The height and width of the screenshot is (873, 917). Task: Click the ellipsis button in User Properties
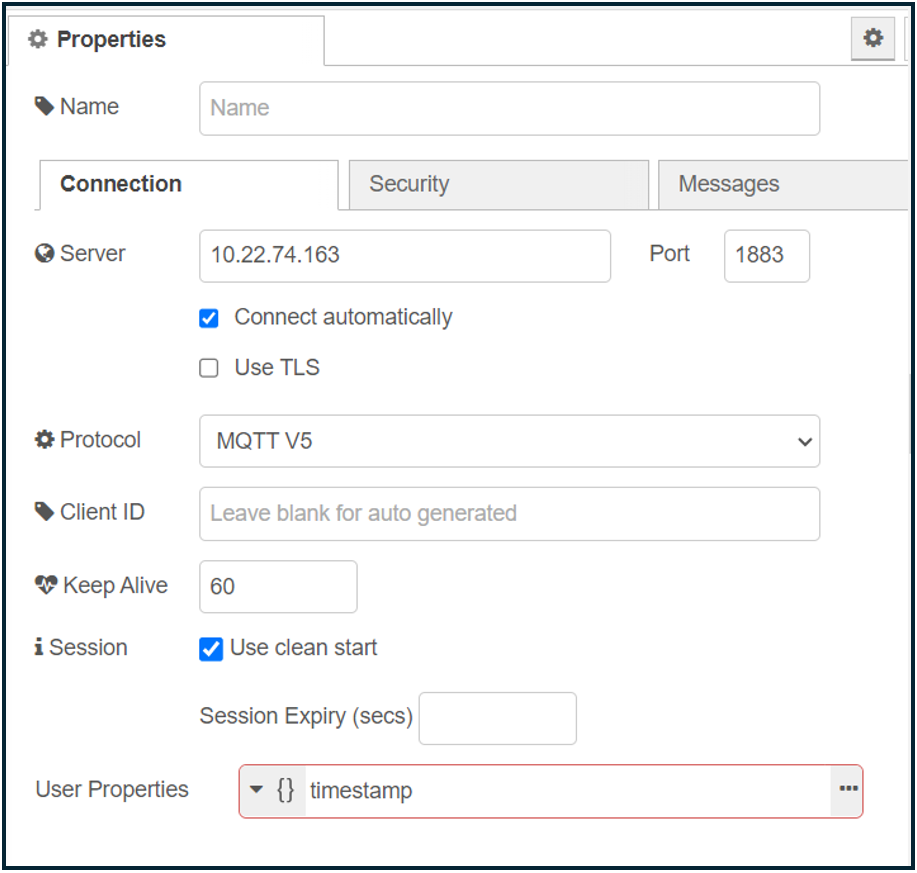click(848, 790)
